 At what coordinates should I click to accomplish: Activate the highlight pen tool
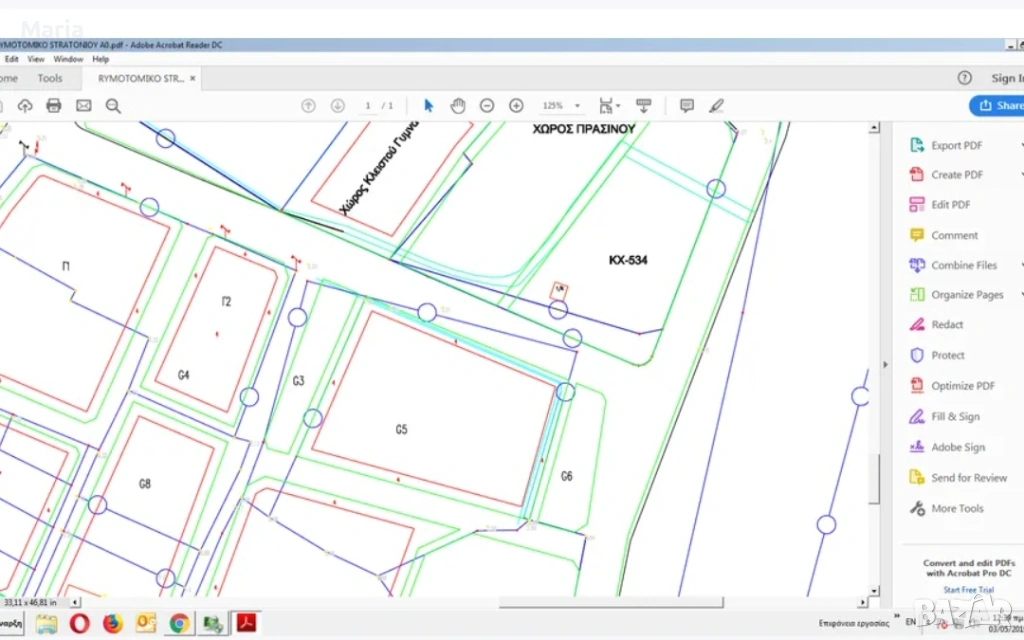pos(716,105)
